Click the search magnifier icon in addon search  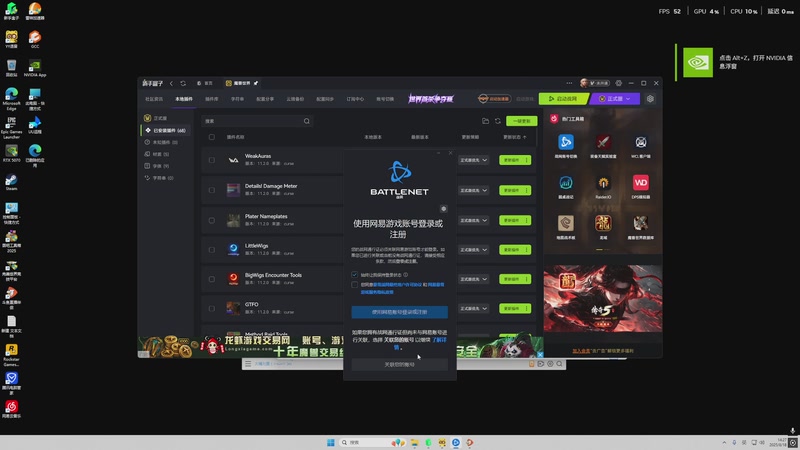[x=307, y=121]
